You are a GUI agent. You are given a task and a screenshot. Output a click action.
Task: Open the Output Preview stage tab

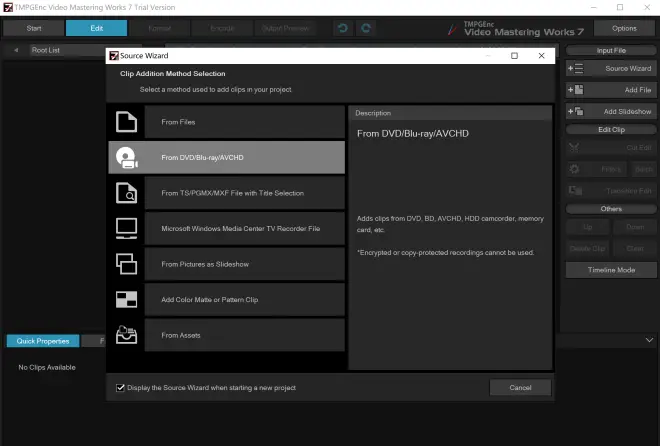point(285,28)
